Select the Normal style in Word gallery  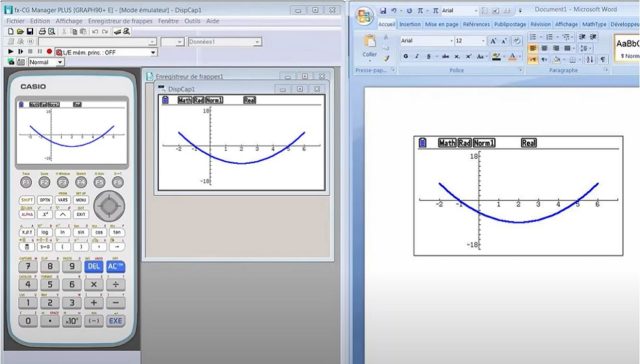coord(627,48)
